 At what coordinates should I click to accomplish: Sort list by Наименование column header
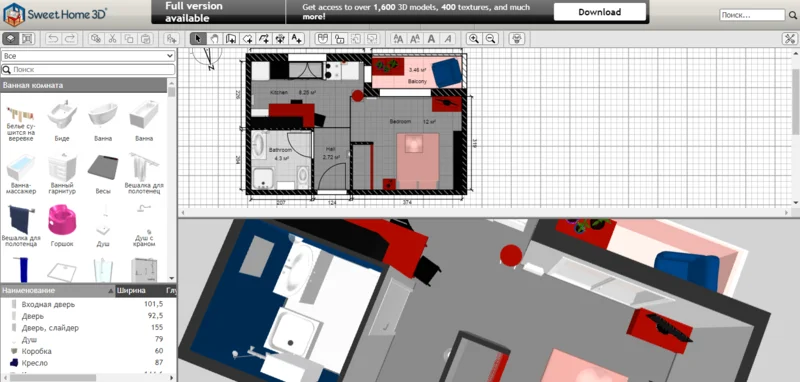click(x=58, y=290)
